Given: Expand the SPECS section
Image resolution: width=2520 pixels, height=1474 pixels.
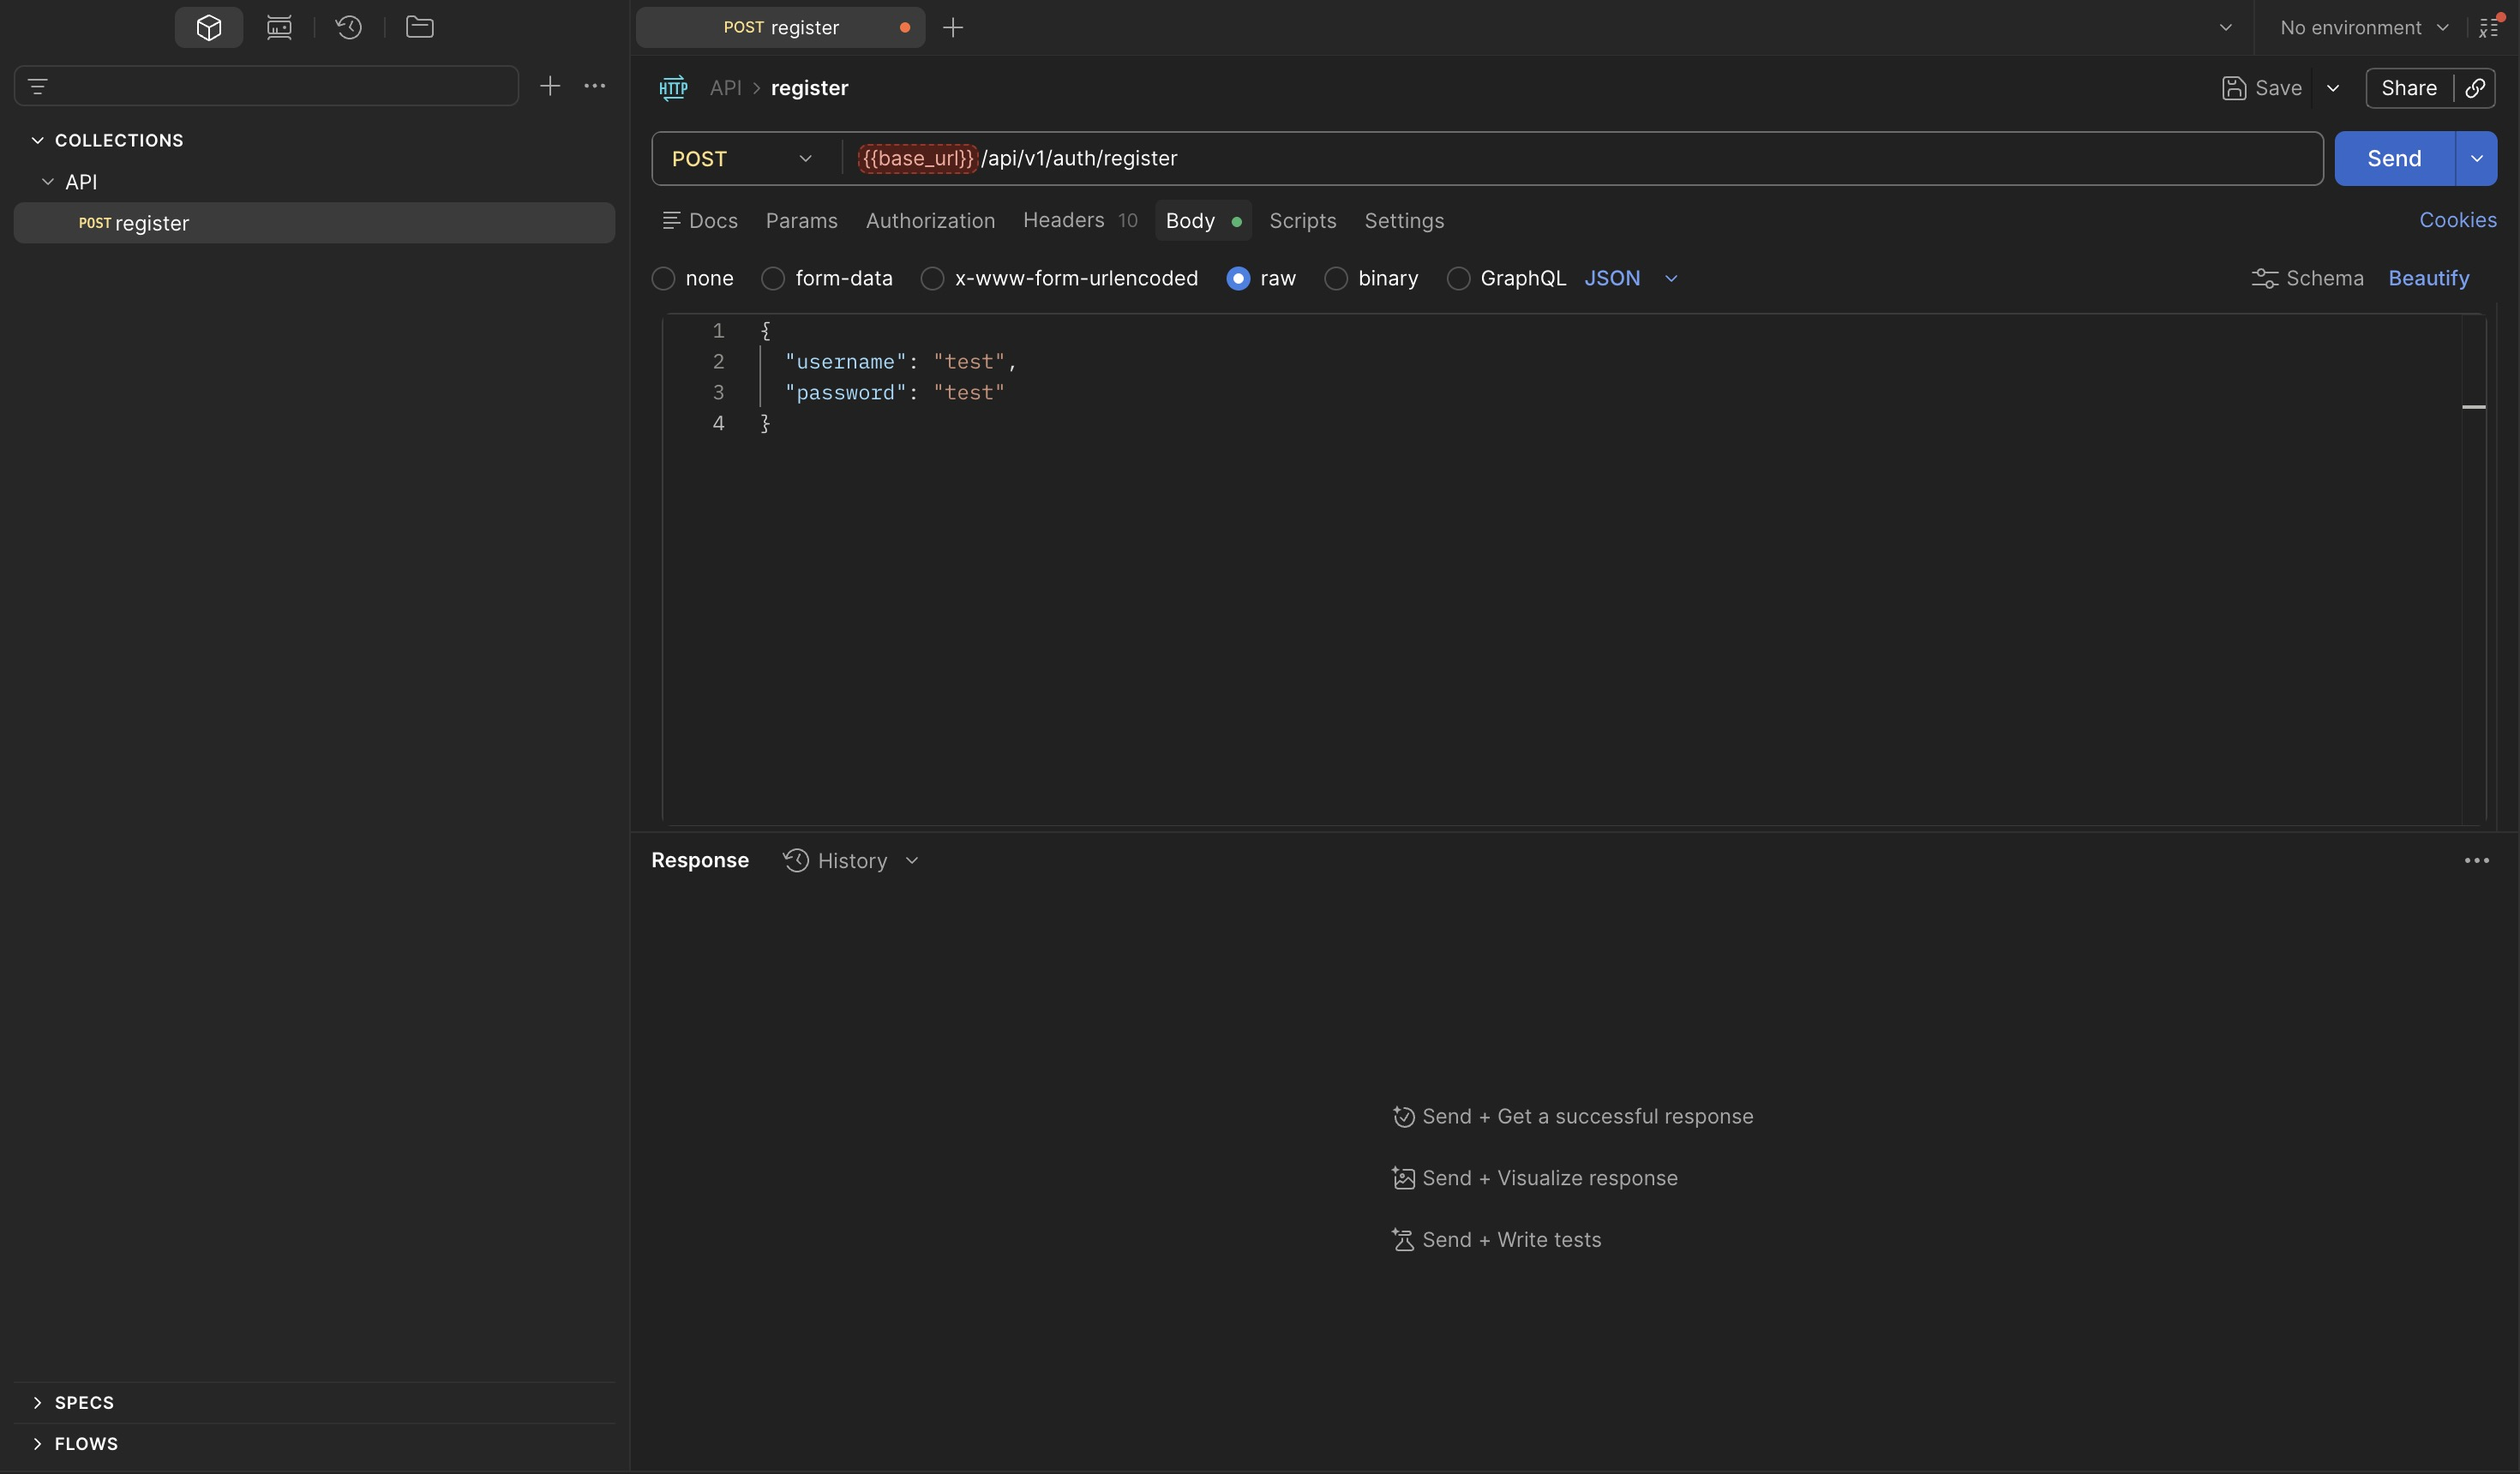Looking at the screenshot, I should pyautogui.click(x=38, y=1402).
